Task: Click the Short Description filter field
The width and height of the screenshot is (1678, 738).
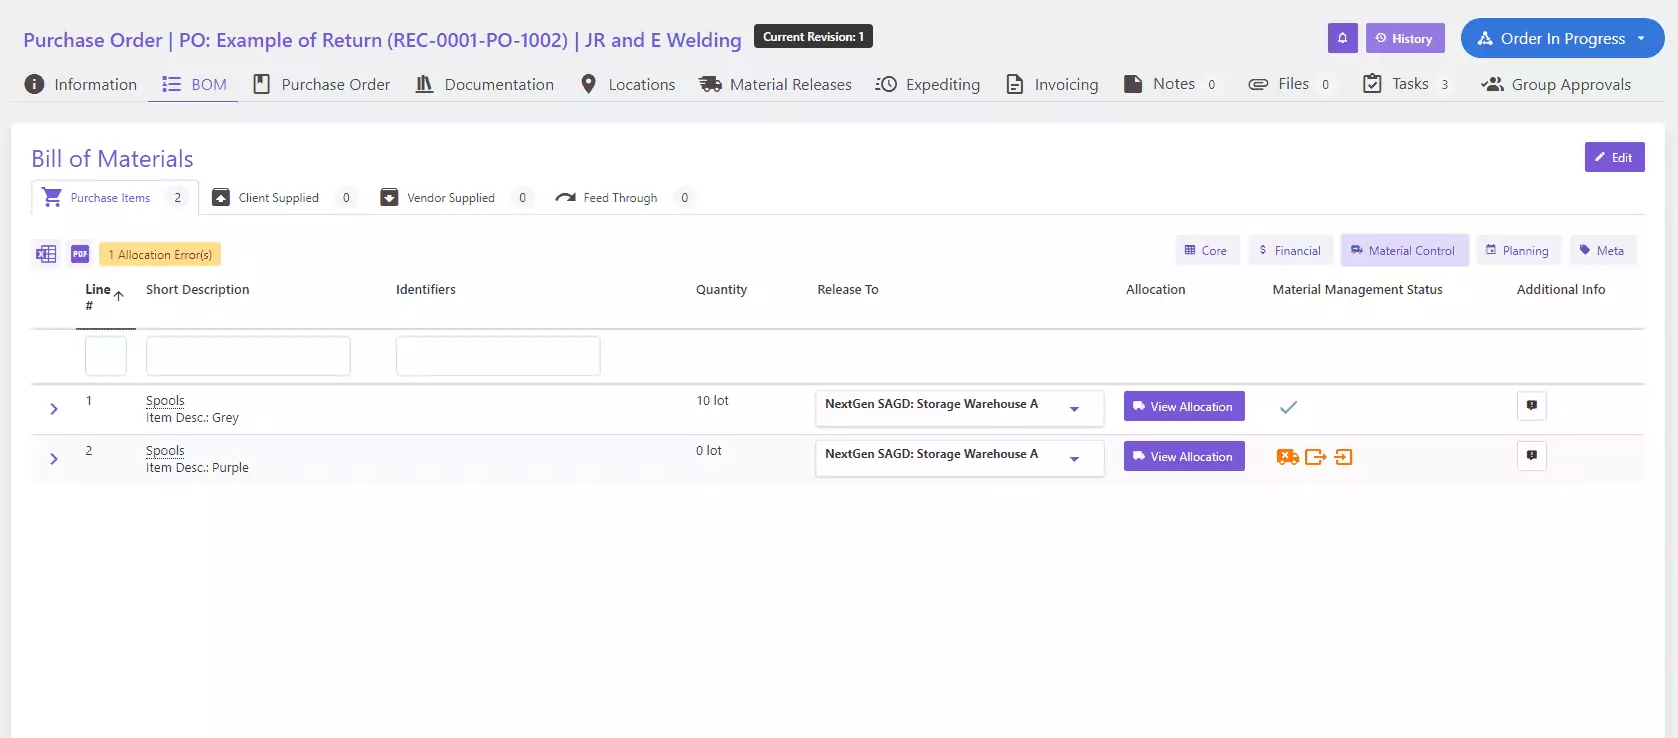Action: pos(248,356)
